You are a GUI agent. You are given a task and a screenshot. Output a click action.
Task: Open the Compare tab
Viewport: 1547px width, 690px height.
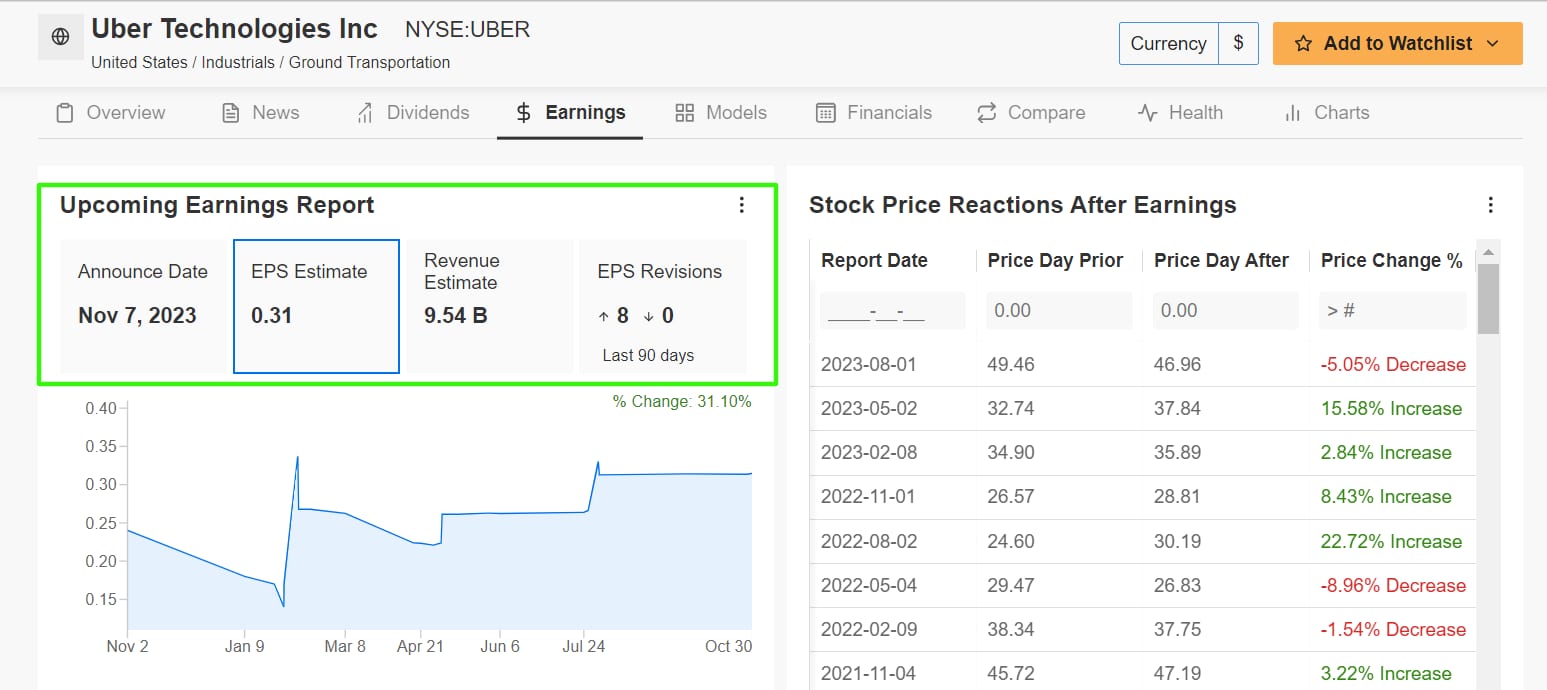click(1031, 113)
